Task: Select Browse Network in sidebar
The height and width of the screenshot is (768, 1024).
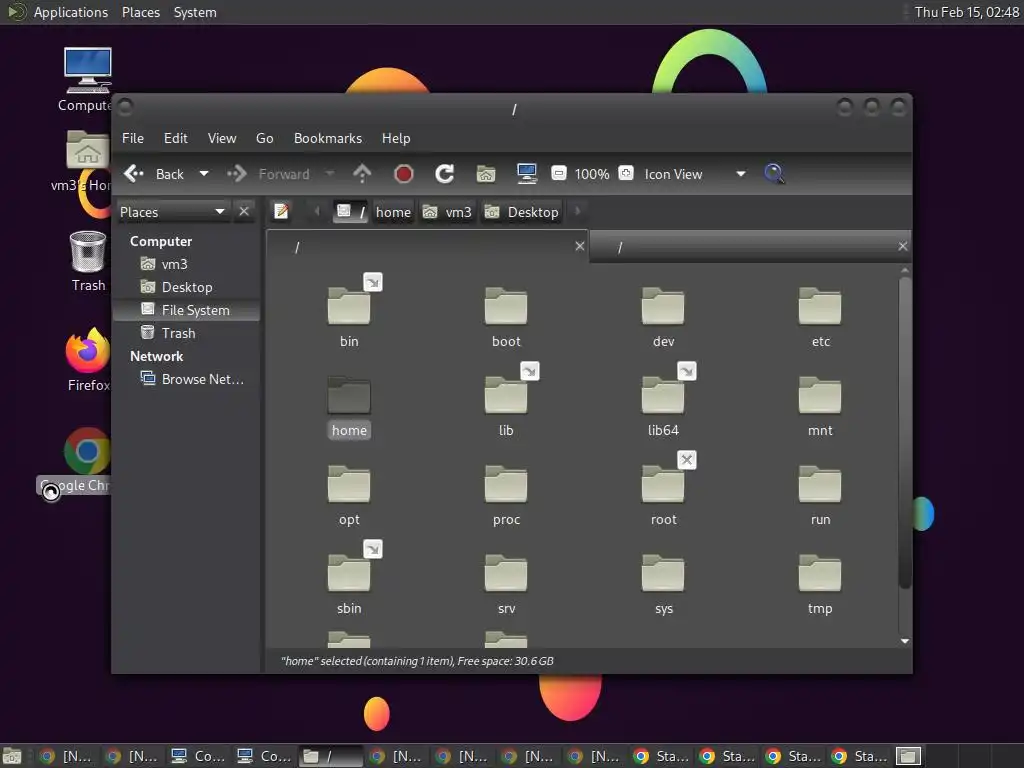Action: click(193, 379)
